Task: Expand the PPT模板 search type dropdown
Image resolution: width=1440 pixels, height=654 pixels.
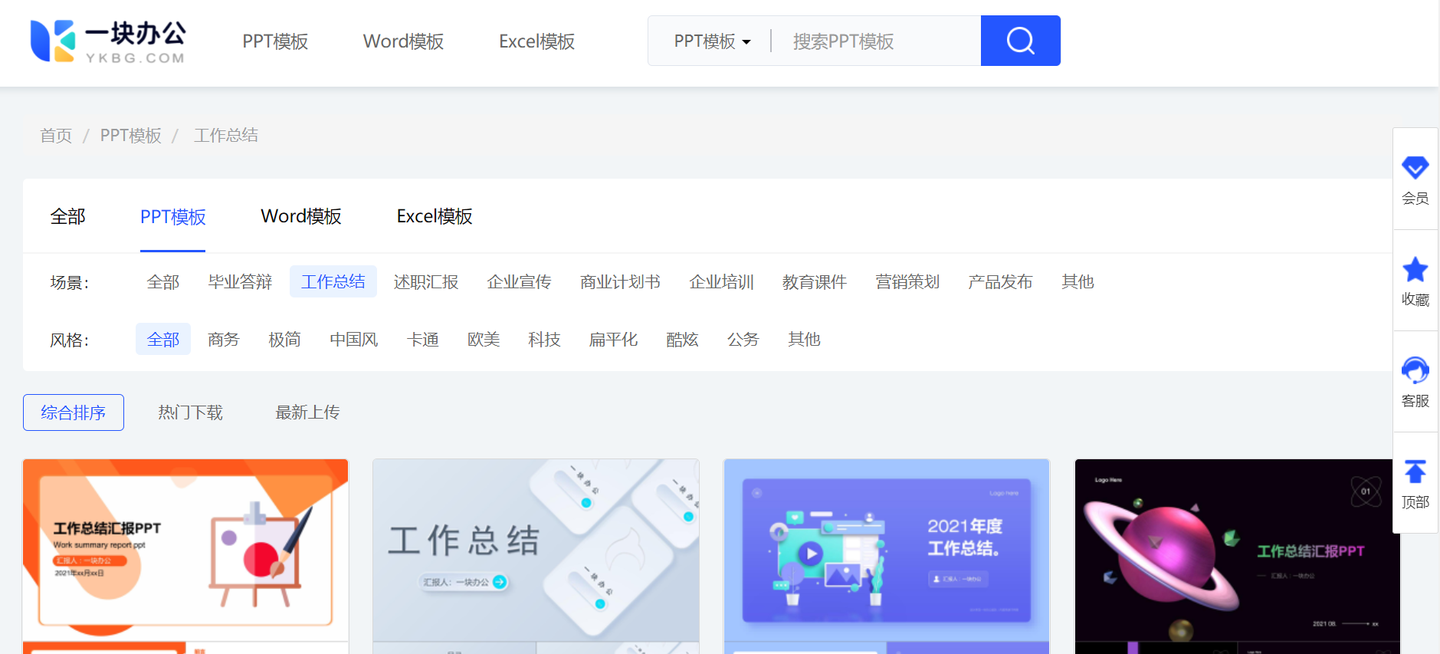Action: [712, 41]
